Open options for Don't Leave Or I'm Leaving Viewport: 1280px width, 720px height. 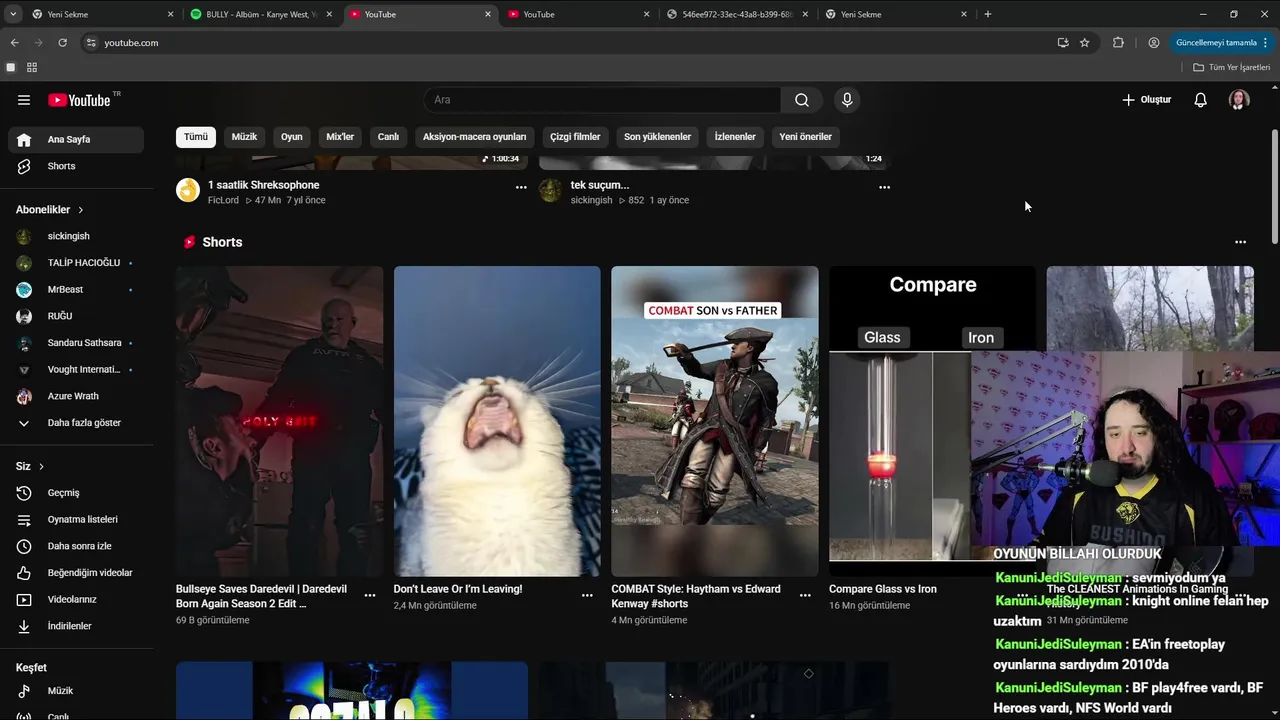587,595
